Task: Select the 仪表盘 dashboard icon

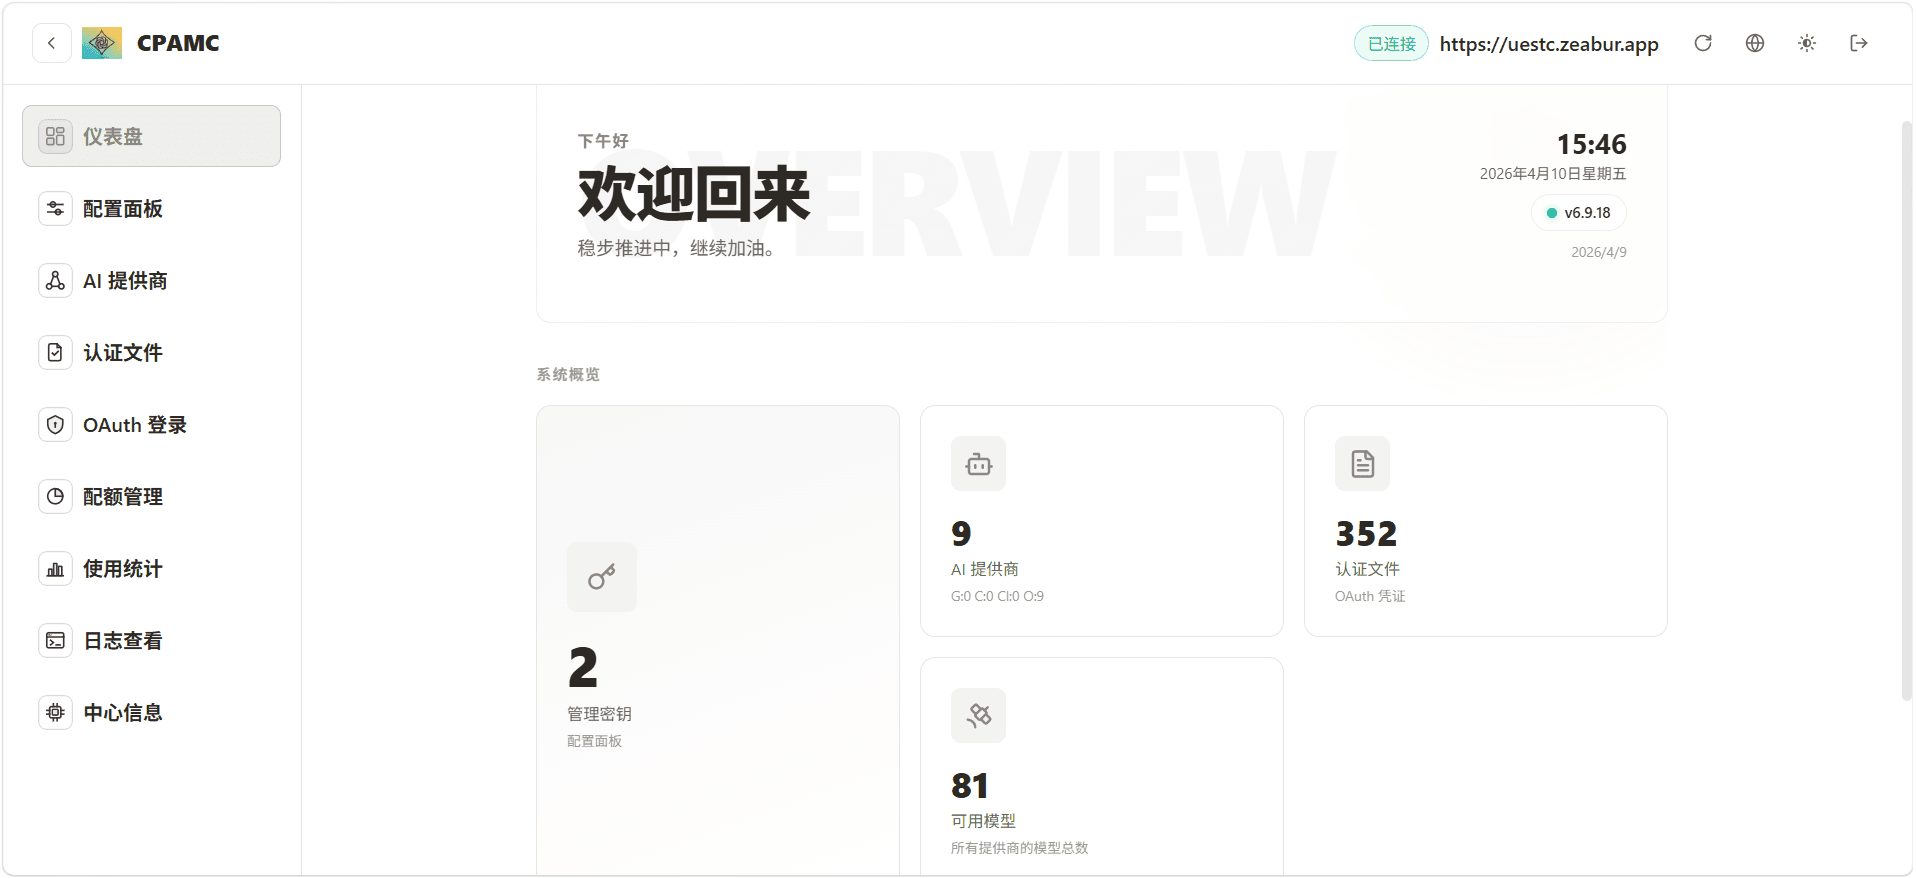Action: [55, 136]
